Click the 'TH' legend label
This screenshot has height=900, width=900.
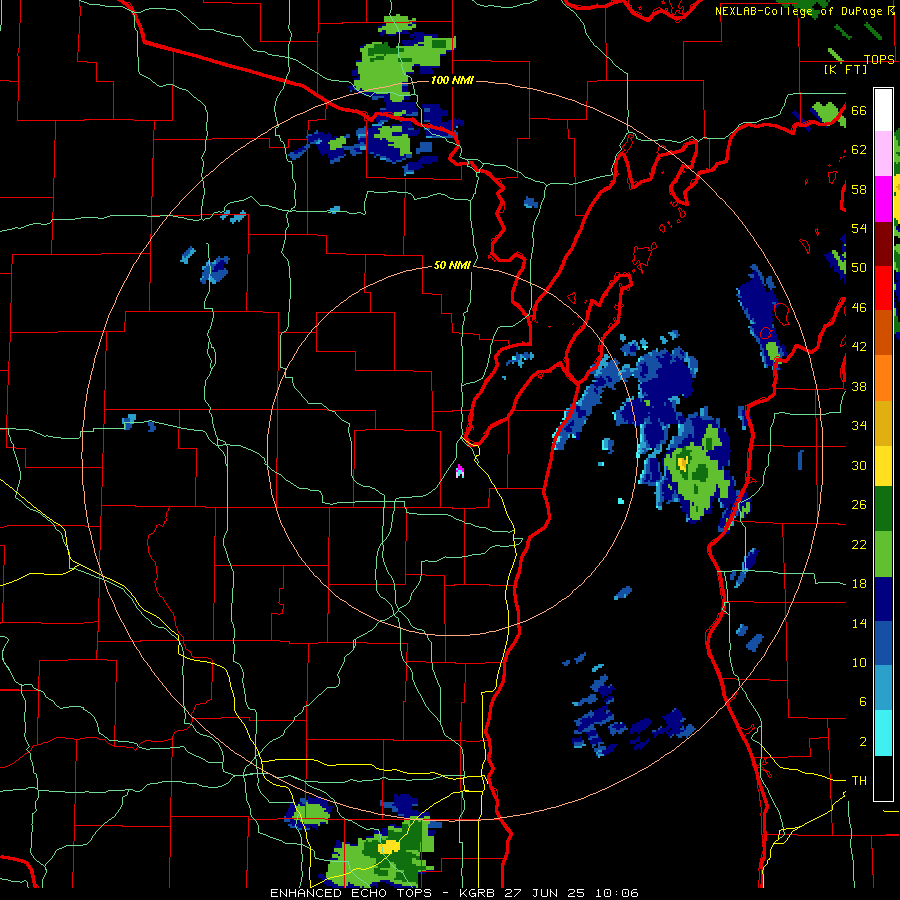pyautogui.click(x=859, y=780)
